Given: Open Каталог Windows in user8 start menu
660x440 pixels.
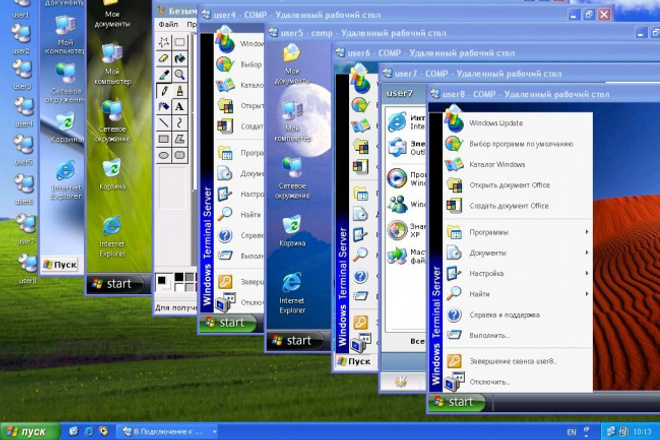Looking at the screenshot, I should pyautogui.click(x=518, y=164).
